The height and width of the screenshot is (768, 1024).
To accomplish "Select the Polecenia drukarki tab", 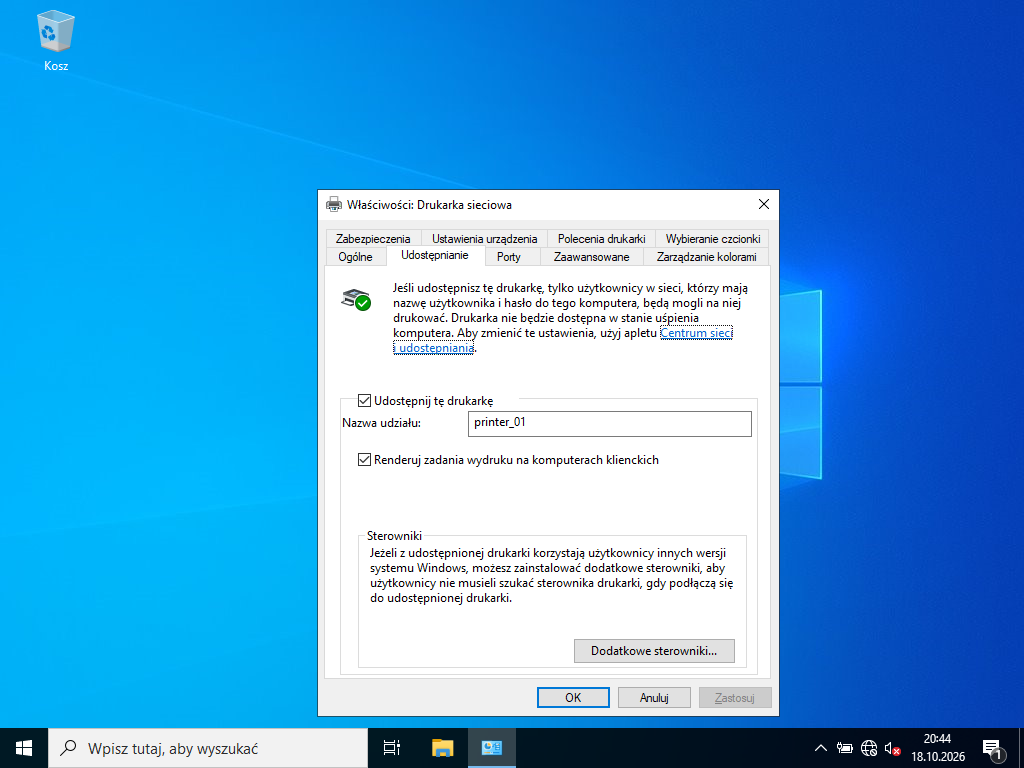I will coord(601,238).
